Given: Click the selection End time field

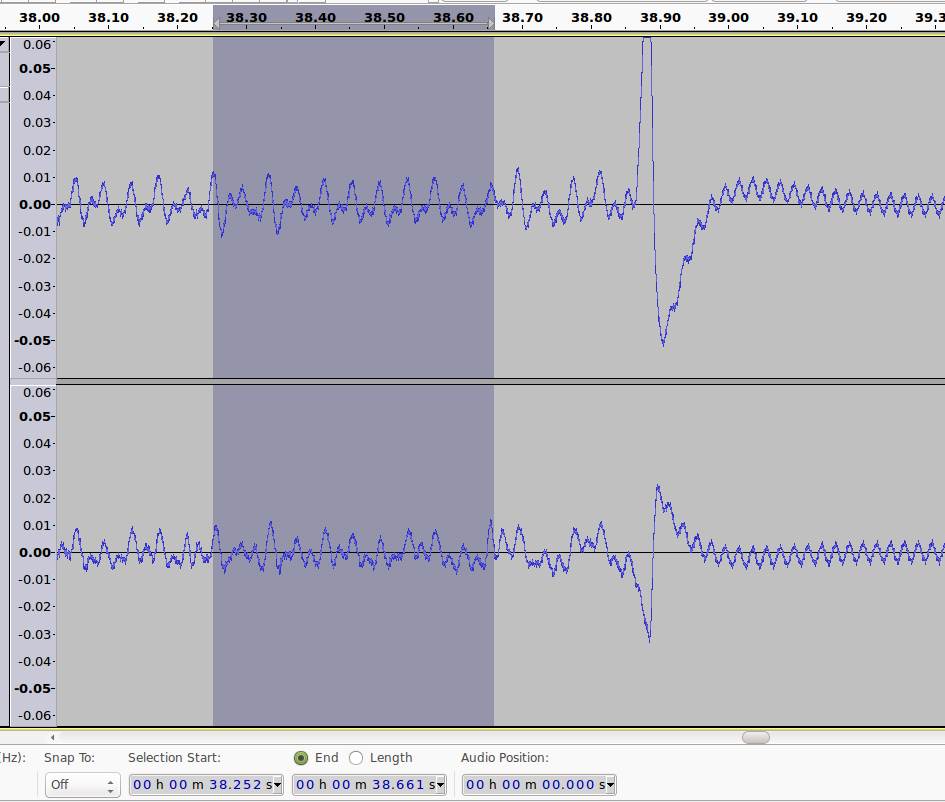Looking at the screenshot, I should coord(364,785).
